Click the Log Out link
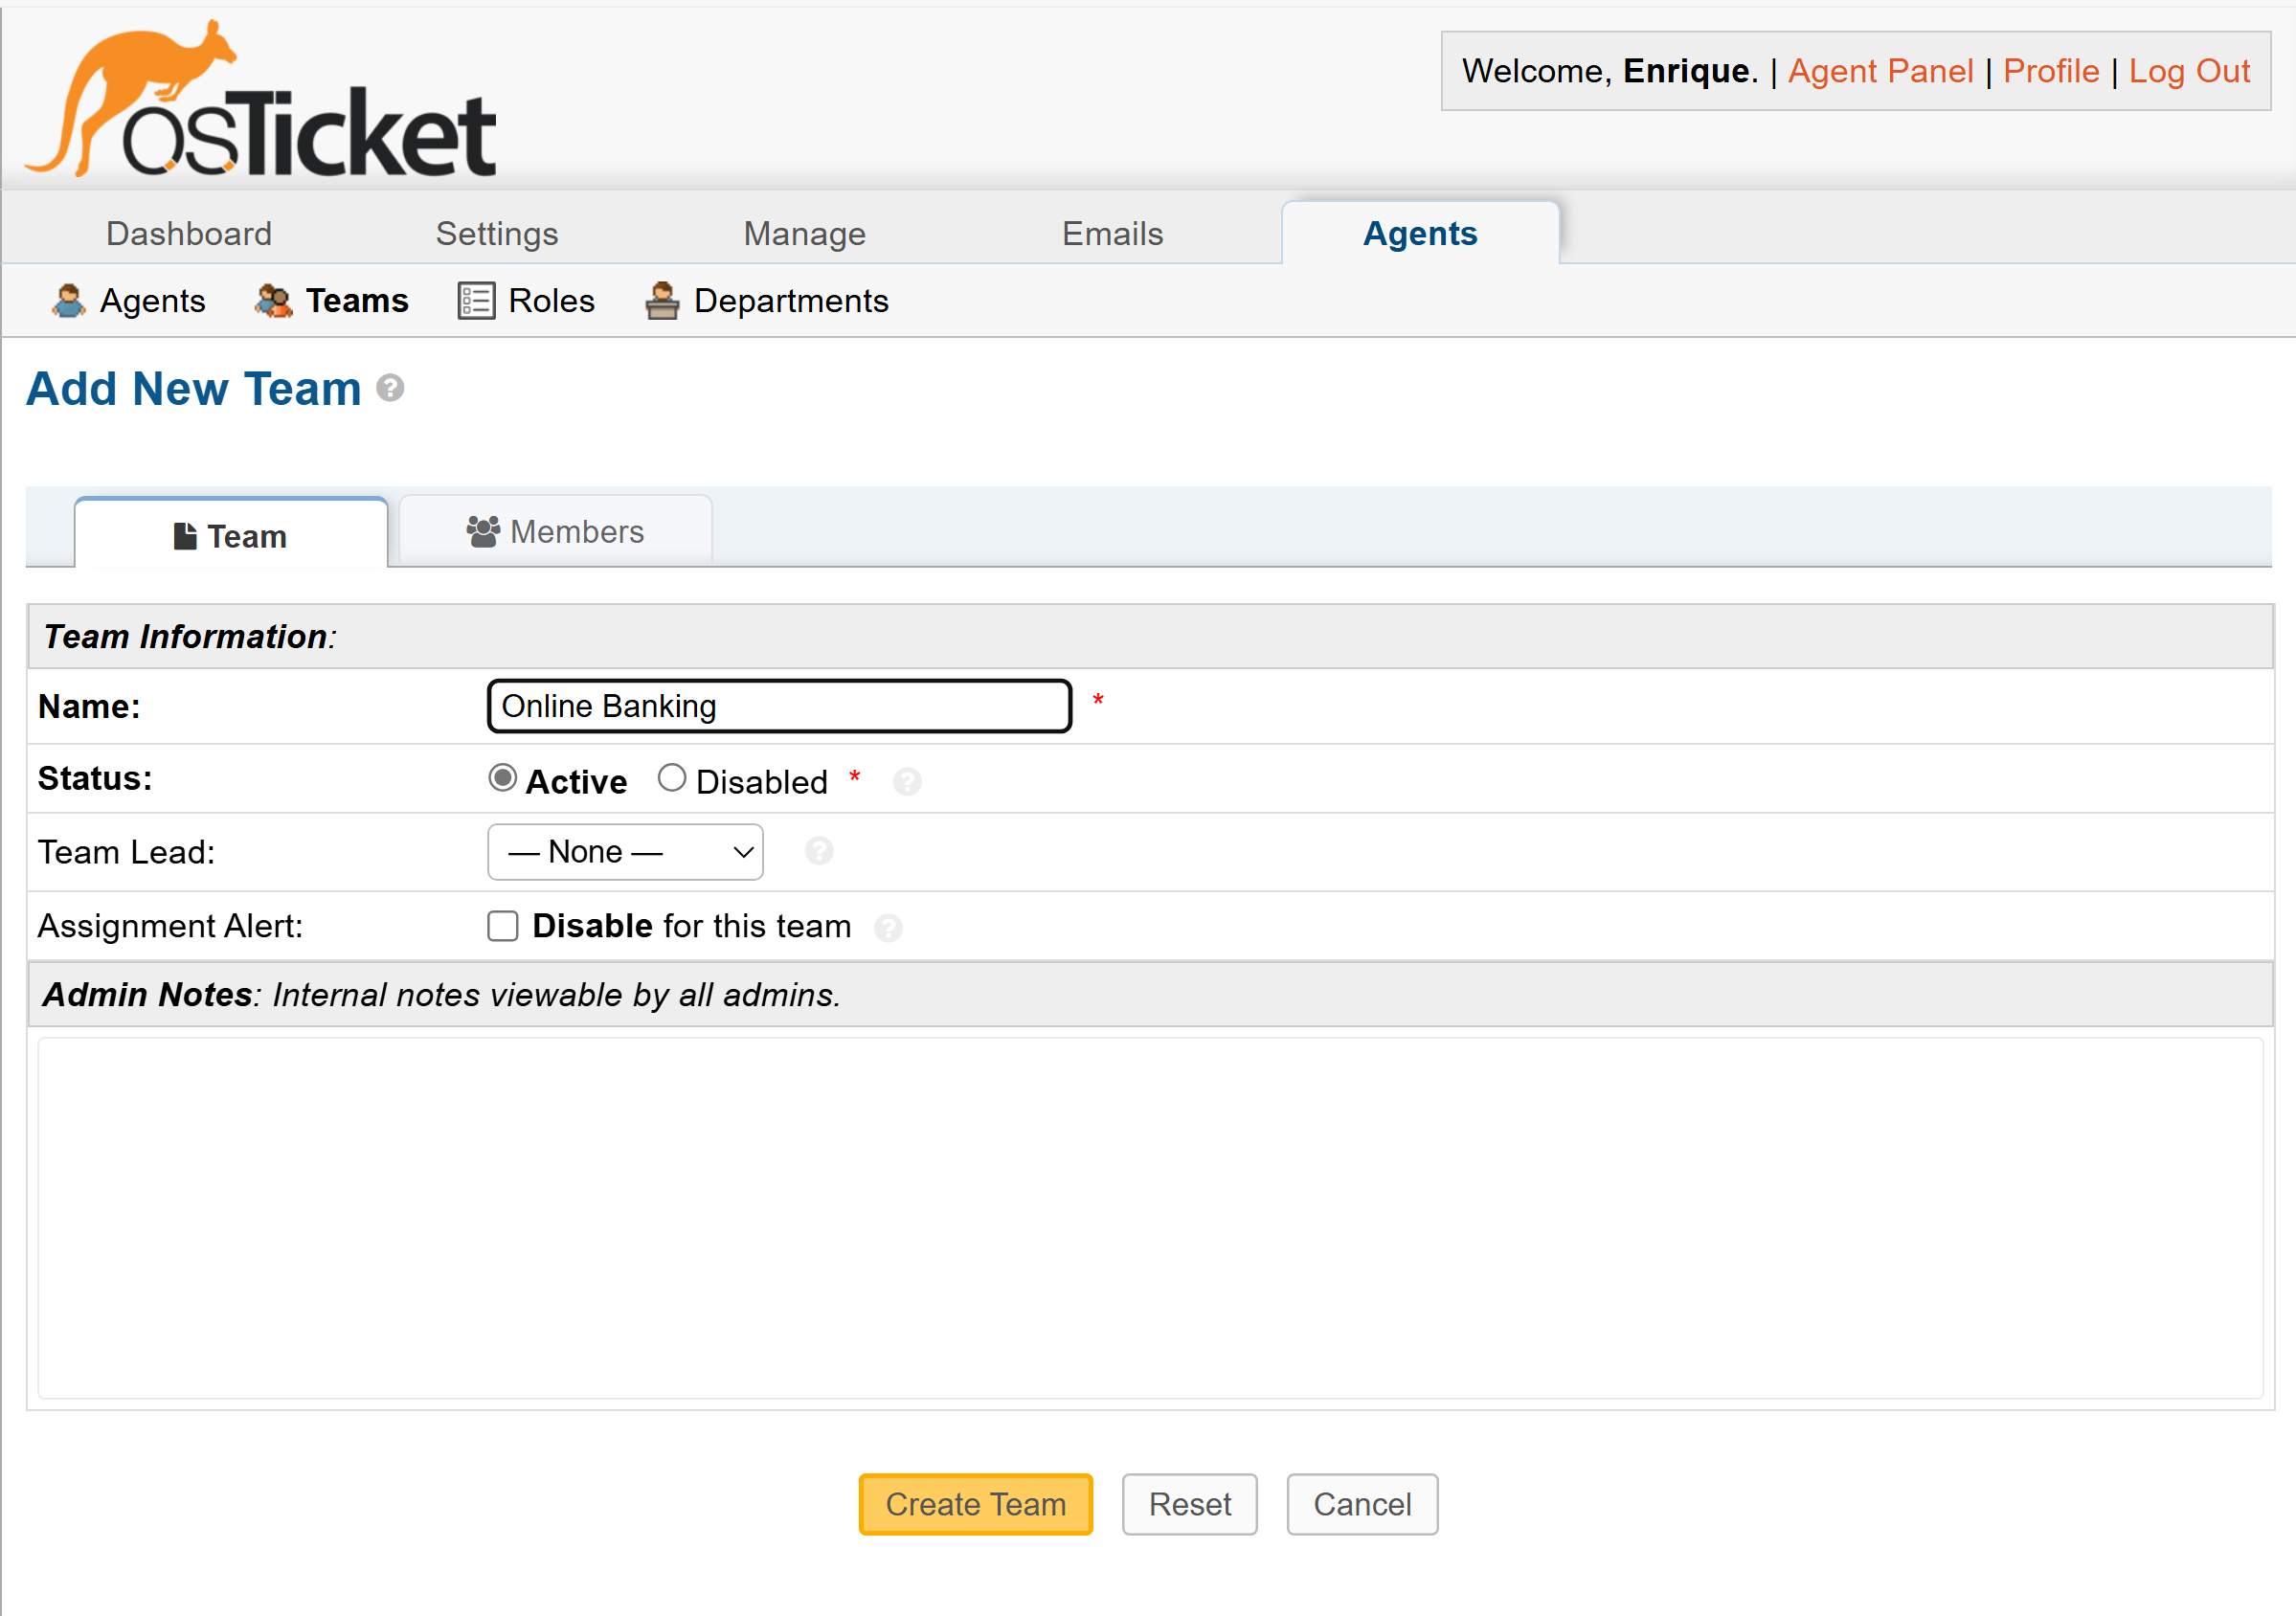Image resolution: width=2296 pixels, height=1616 pixels. pos(2189,71)
